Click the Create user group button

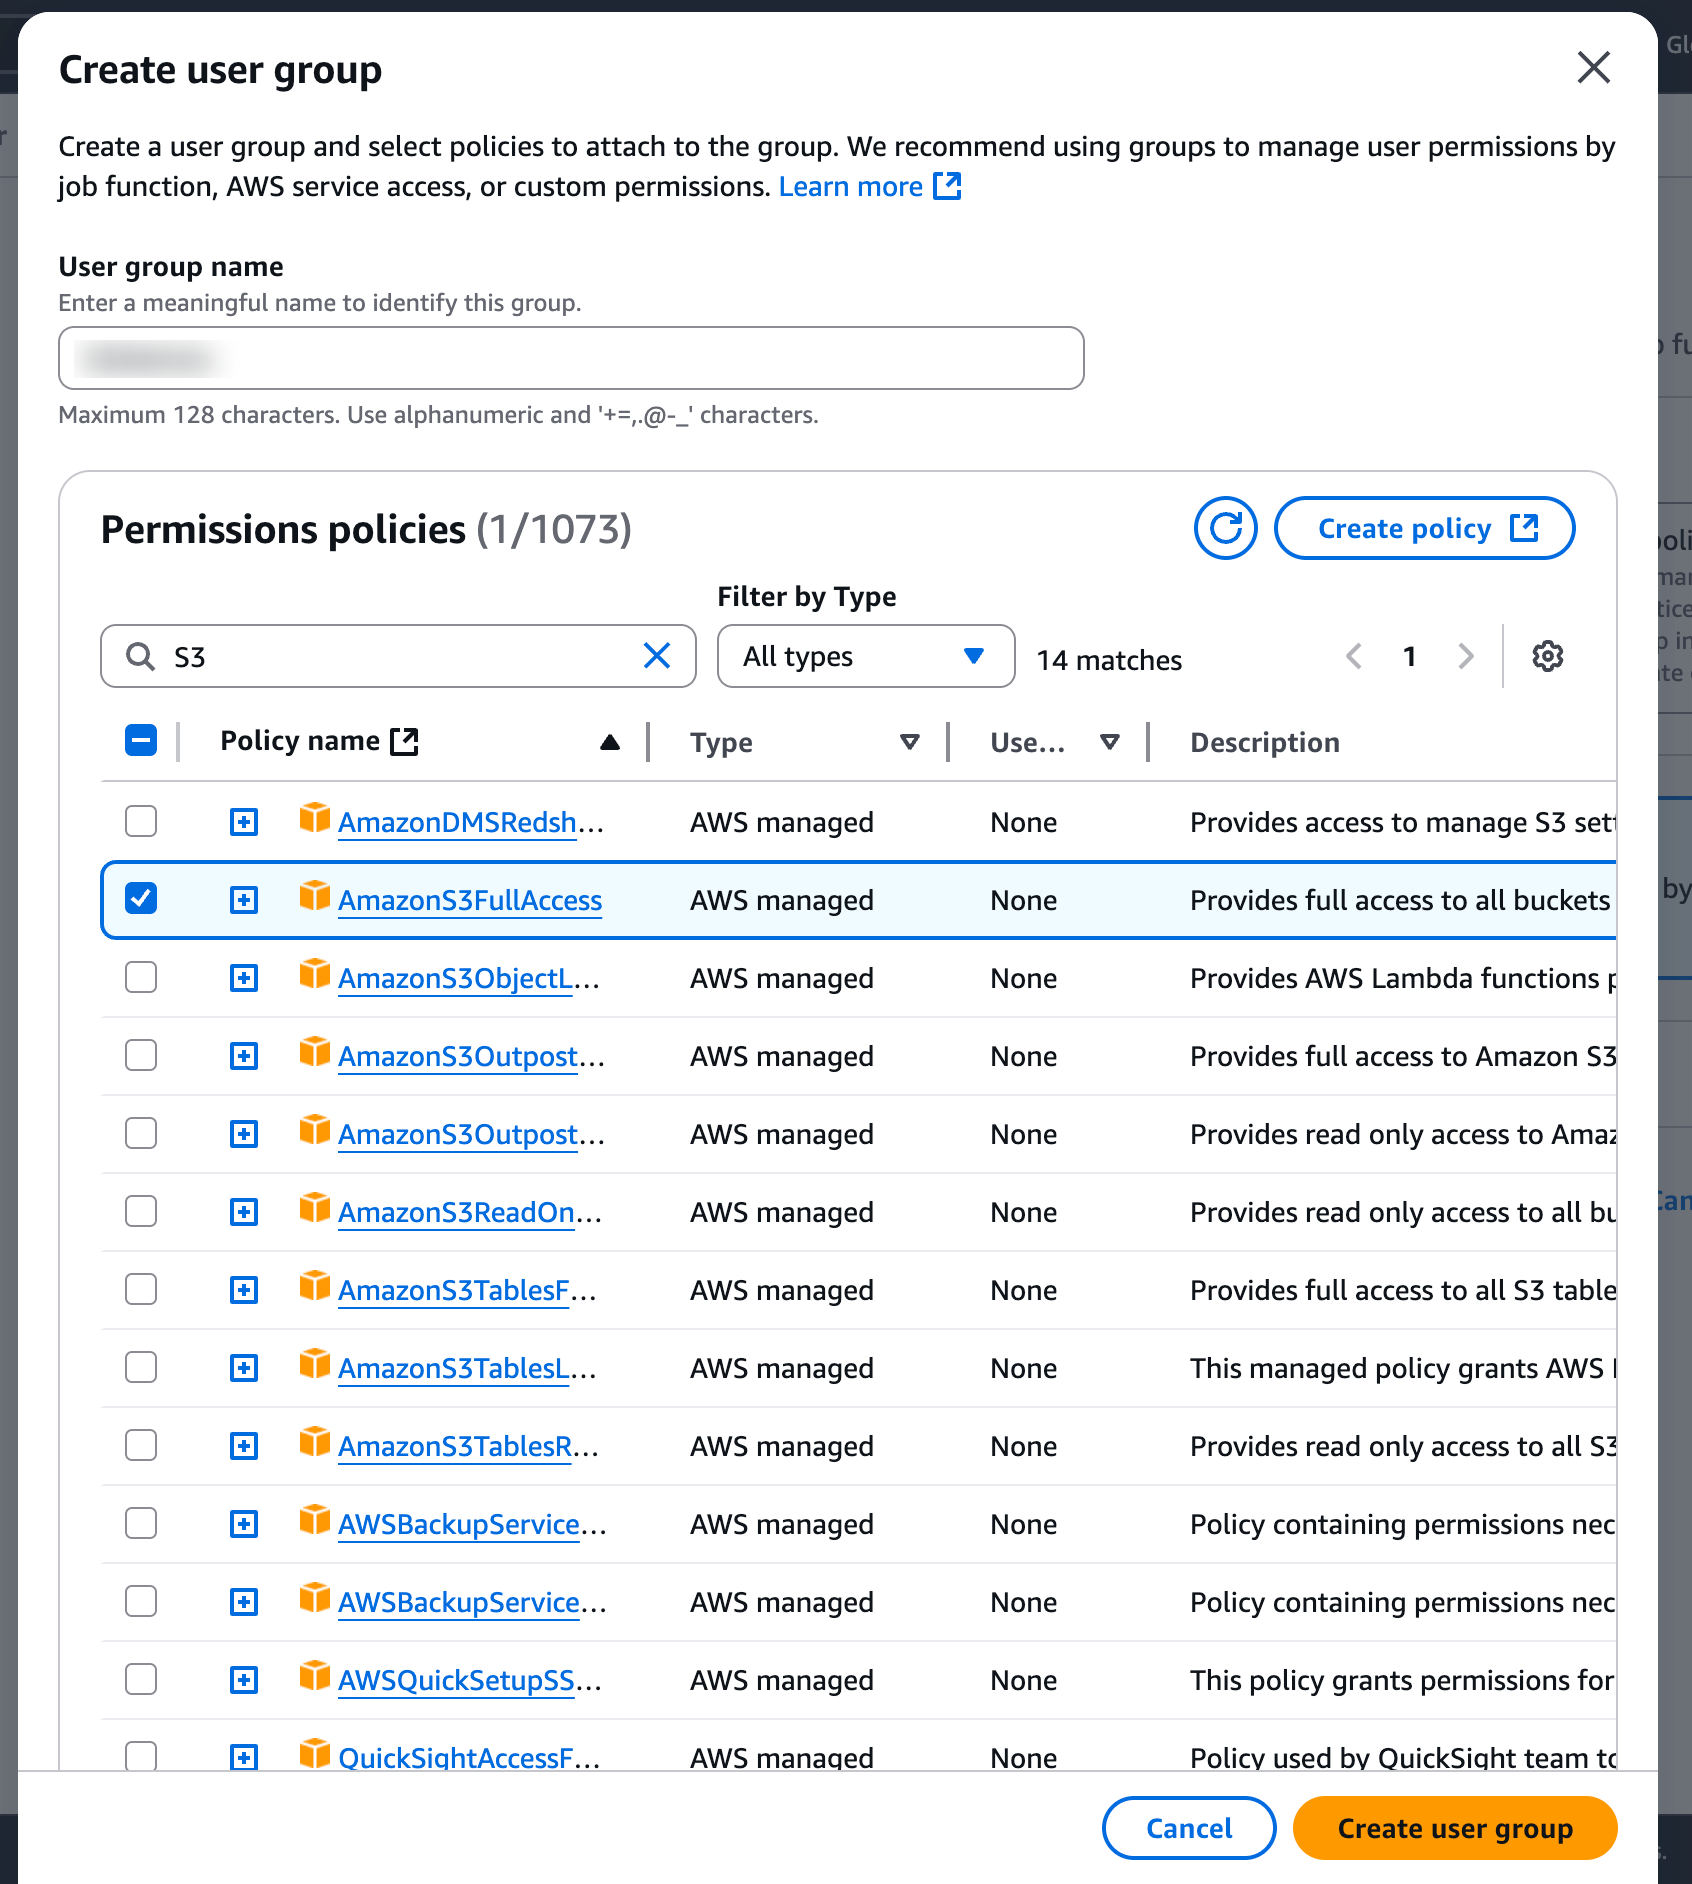1454,1828
